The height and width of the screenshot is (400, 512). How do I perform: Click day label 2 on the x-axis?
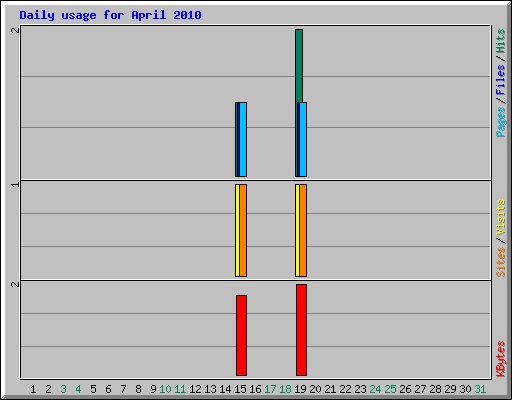[x=48, y=389]
